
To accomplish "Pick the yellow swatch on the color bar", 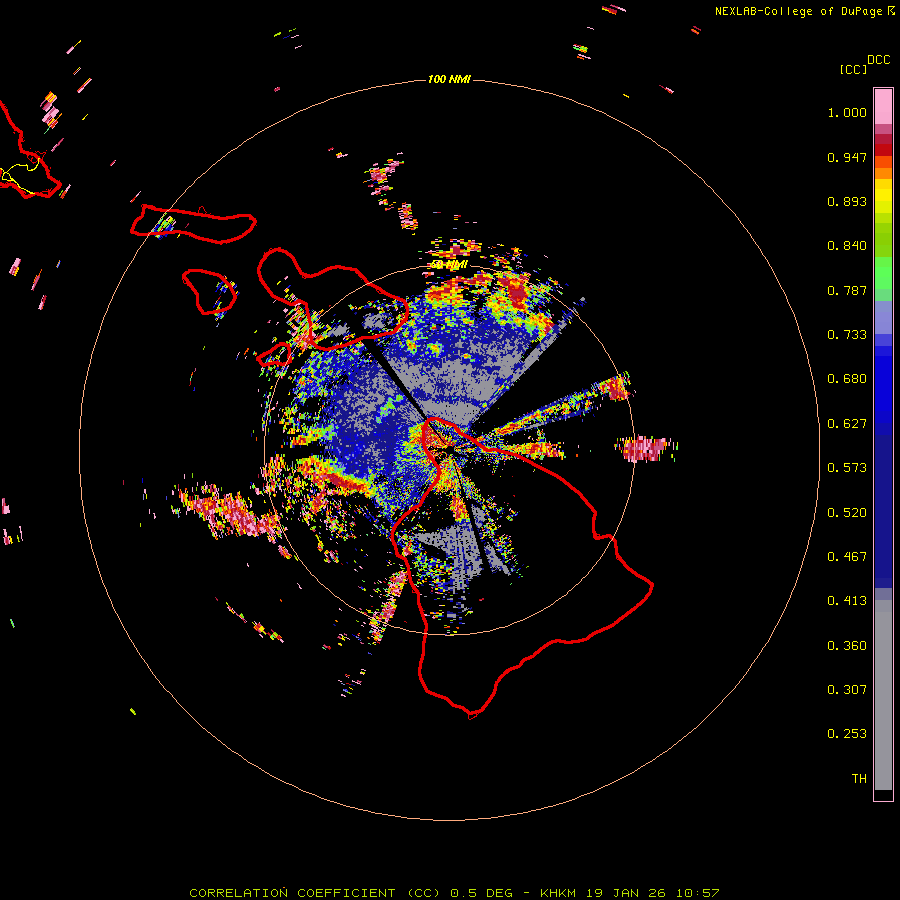I will [883, 196].
